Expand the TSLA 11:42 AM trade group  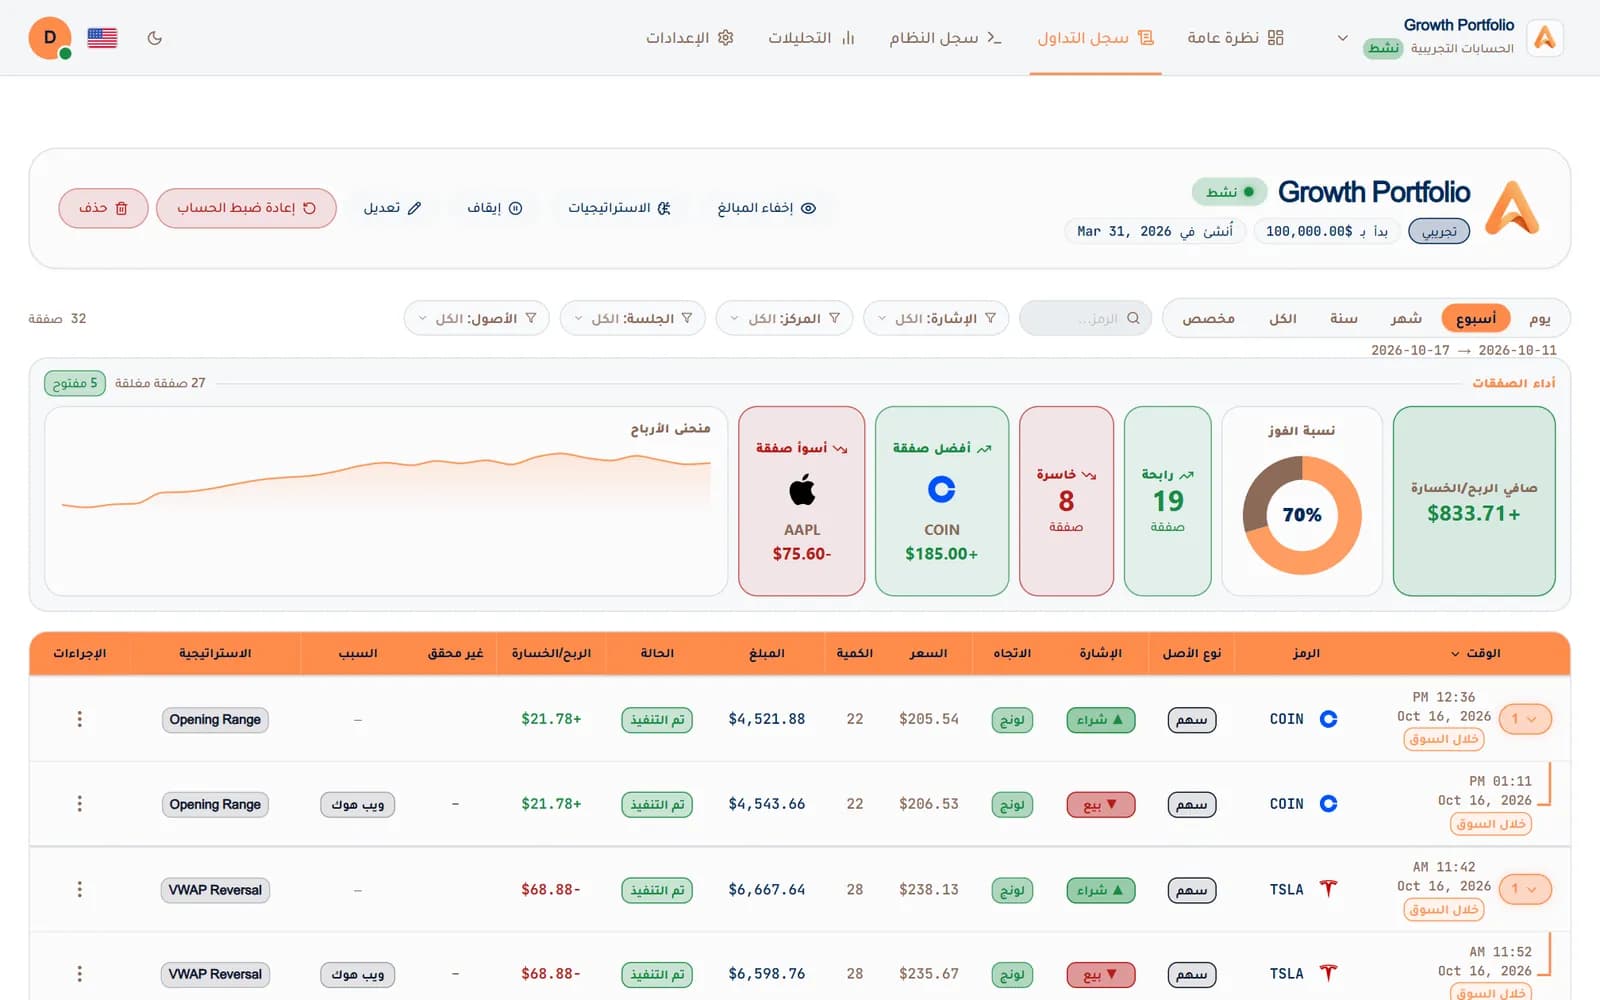1525,889
